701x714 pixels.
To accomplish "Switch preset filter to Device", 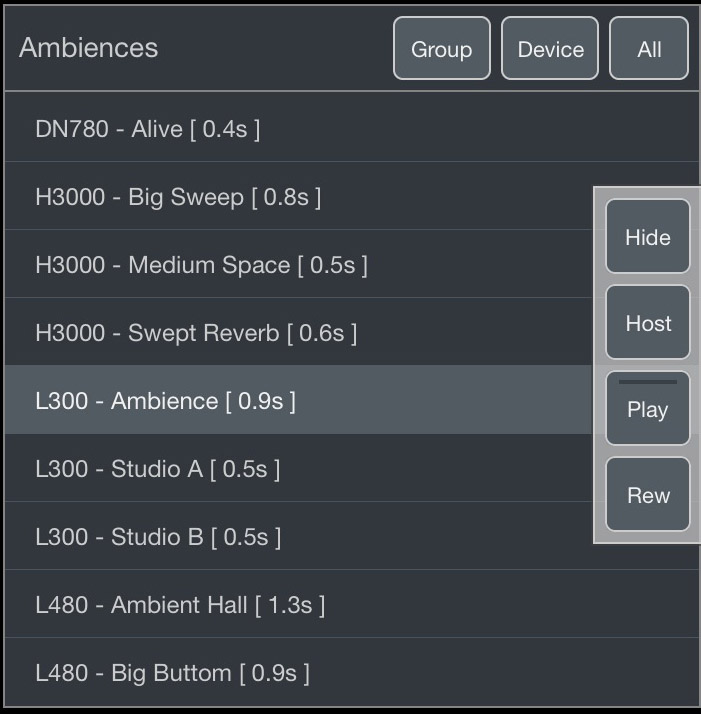I will point(550,48).
